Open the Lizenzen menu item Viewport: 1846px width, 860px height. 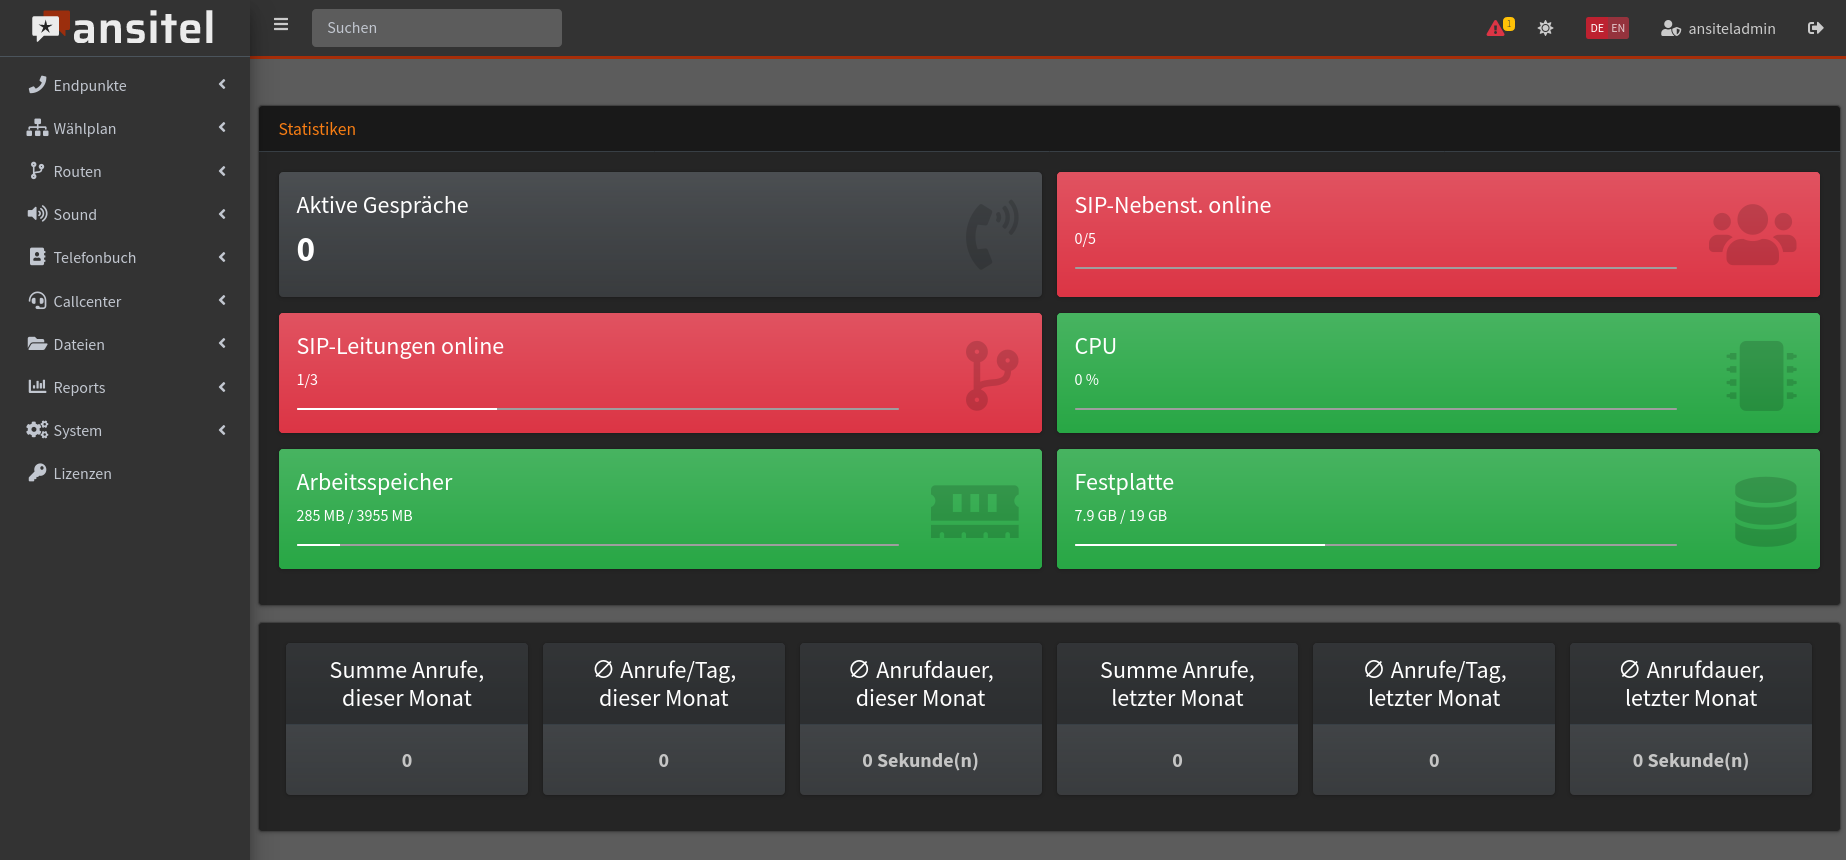[82, 473]
